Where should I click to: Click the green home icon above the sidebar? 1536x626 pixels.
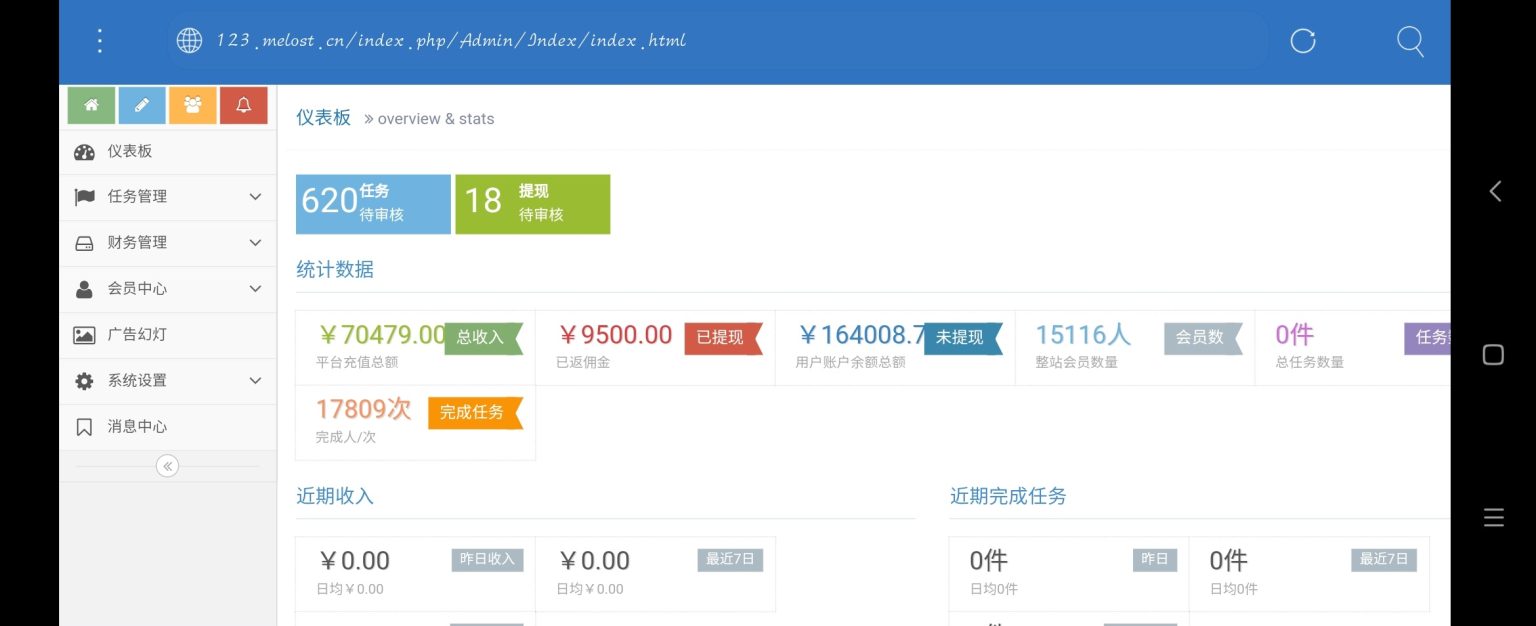point(91,104)
